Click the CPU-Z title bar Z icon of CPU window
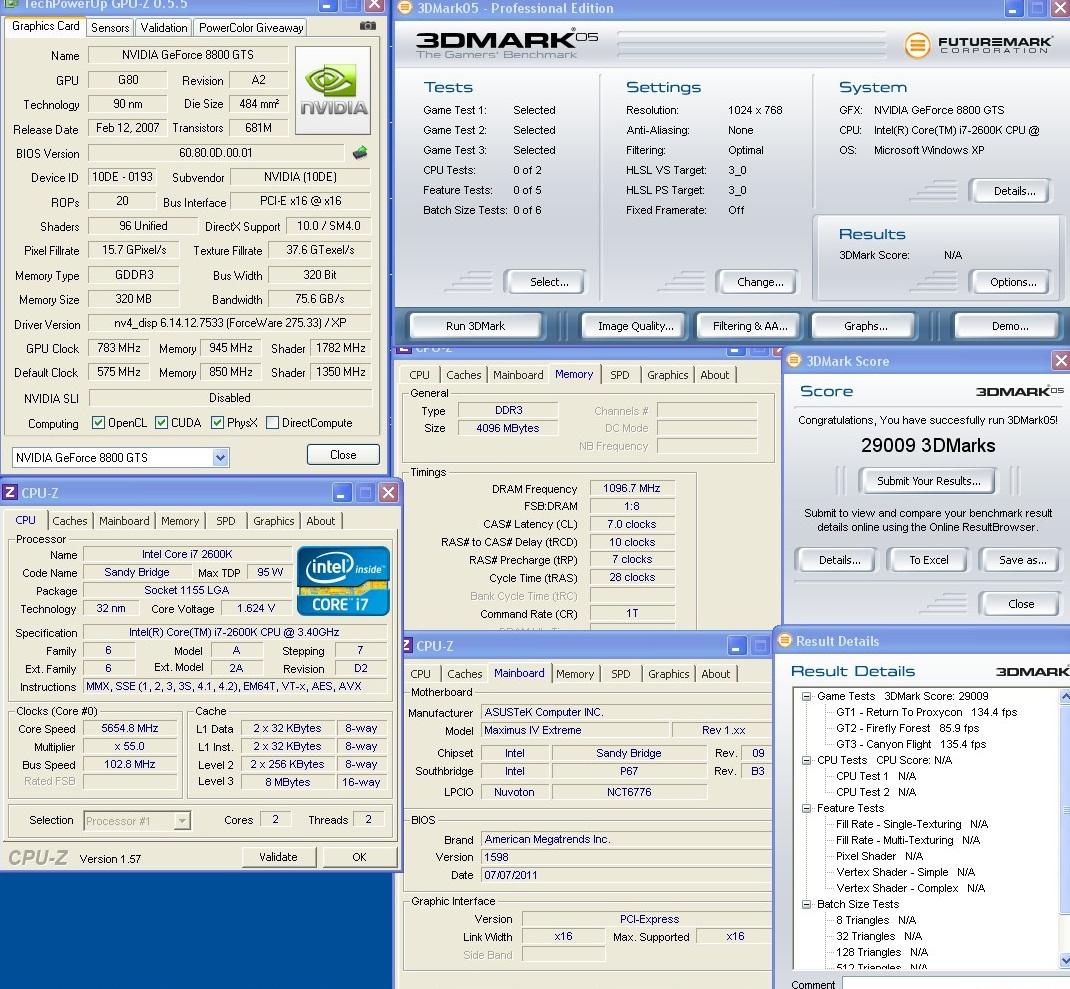 coord(10,492)
